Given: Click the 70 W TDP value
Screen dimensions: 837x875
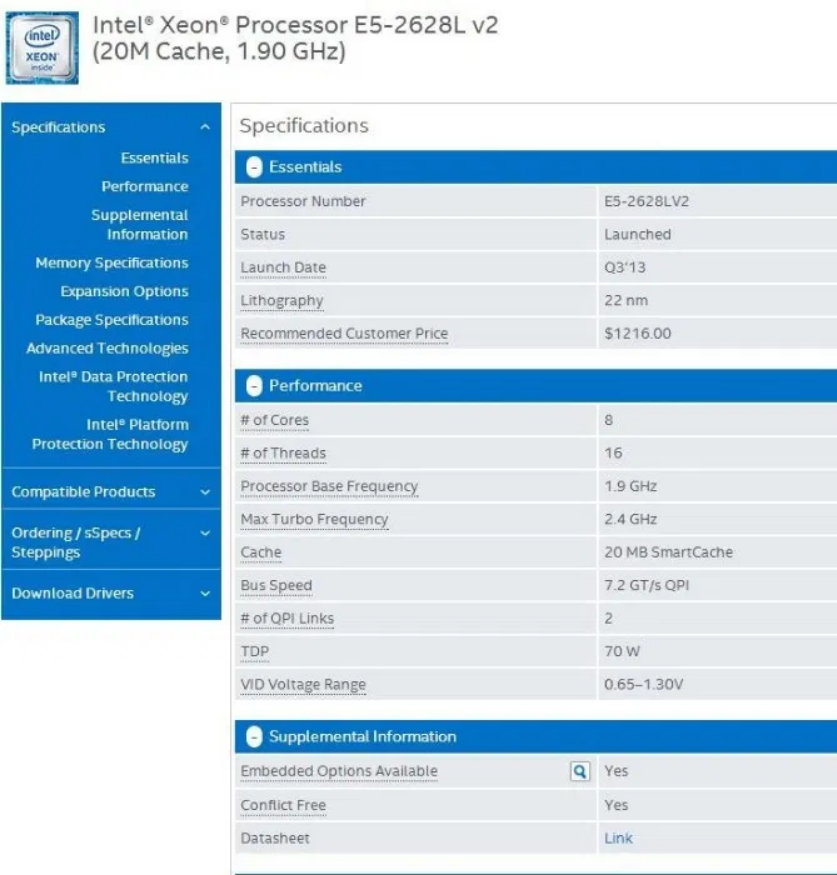Looking at the screenshot, I should pyautogui.click(x=622, y=651).
